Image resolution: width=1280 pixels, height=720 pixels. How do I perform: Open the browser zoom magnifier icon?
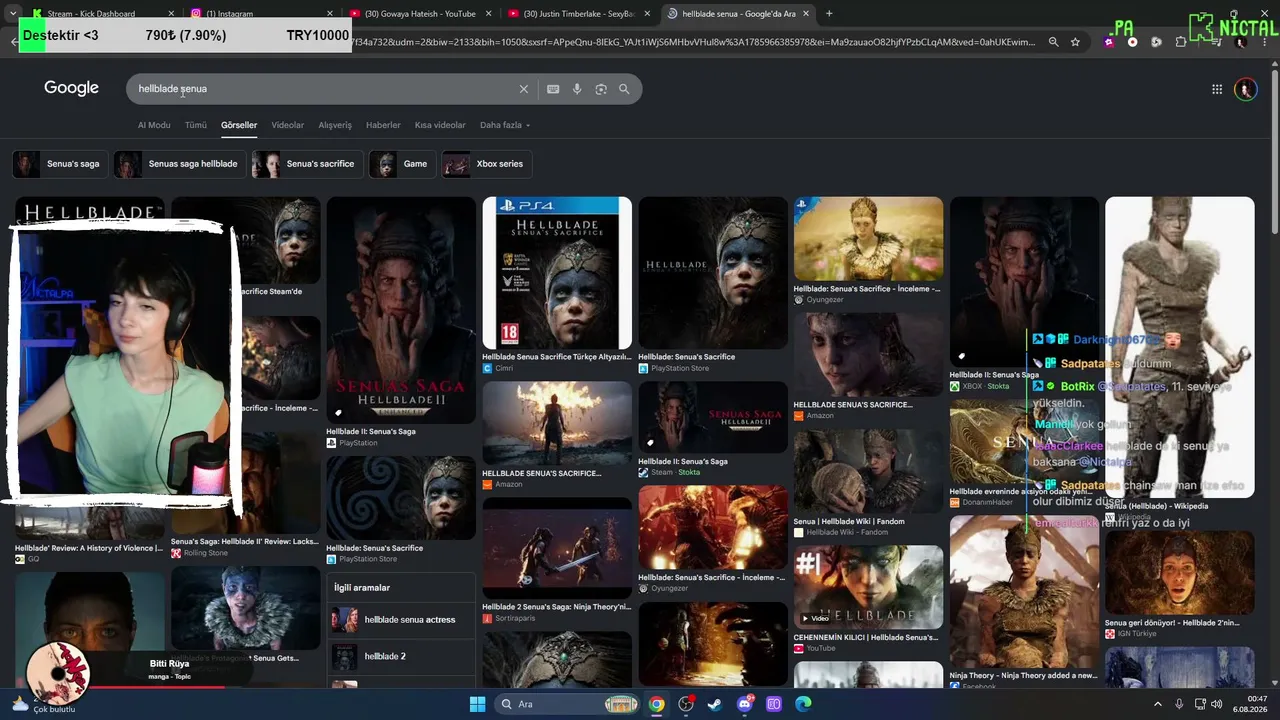click(x=1053, y=42)
